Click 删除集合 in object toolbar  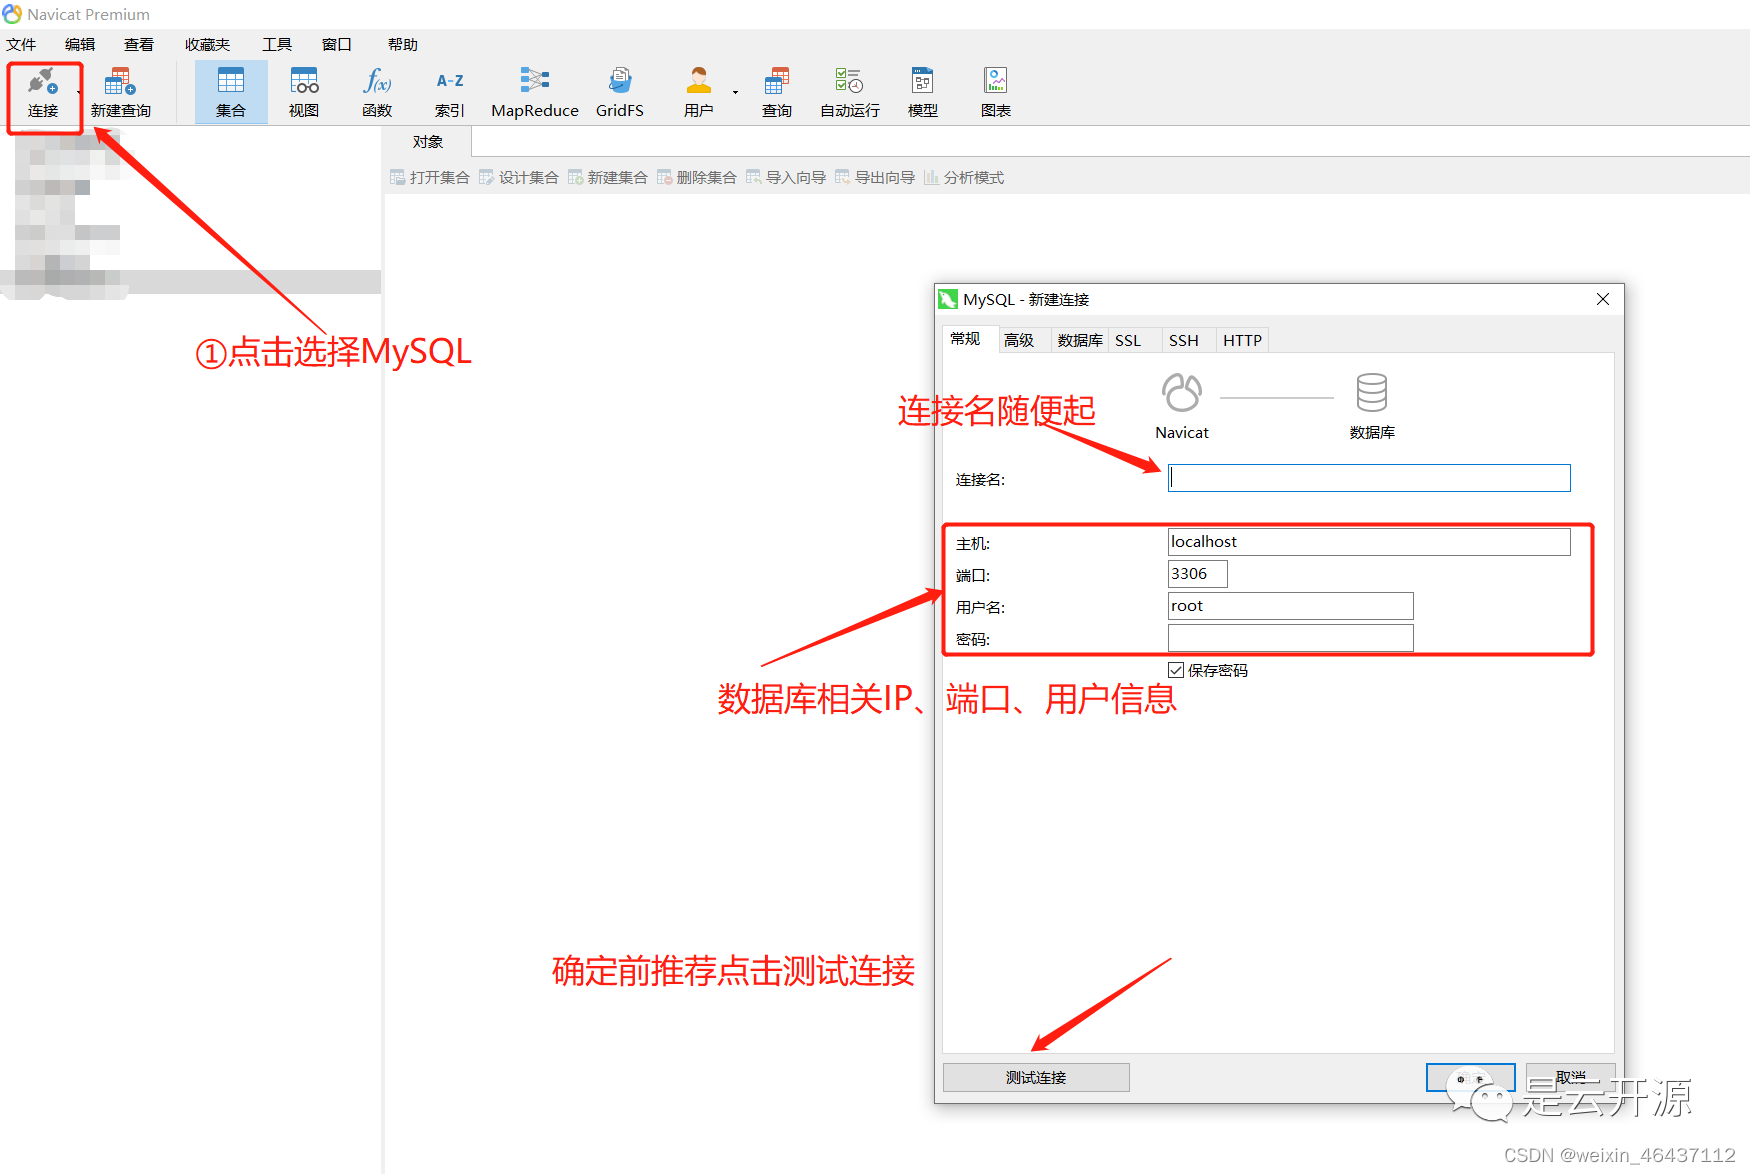tap(697, 177)
